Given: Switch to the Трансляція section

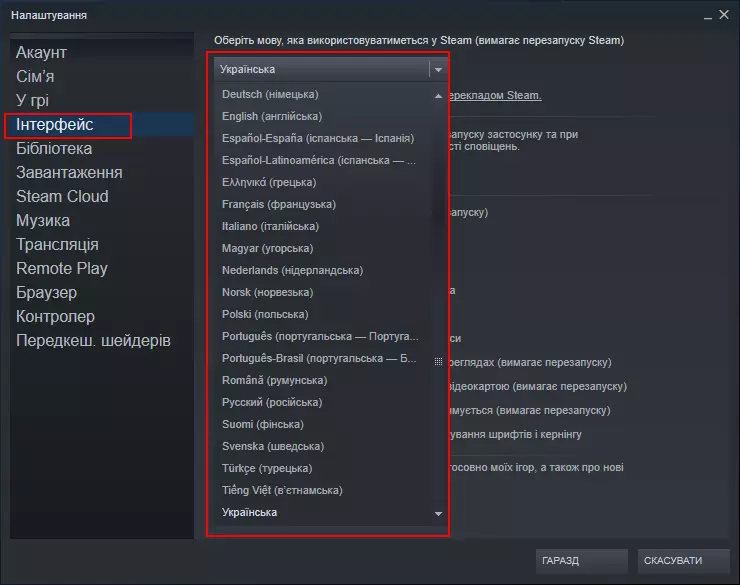Looking at the screenshot, I should (58, 244).
